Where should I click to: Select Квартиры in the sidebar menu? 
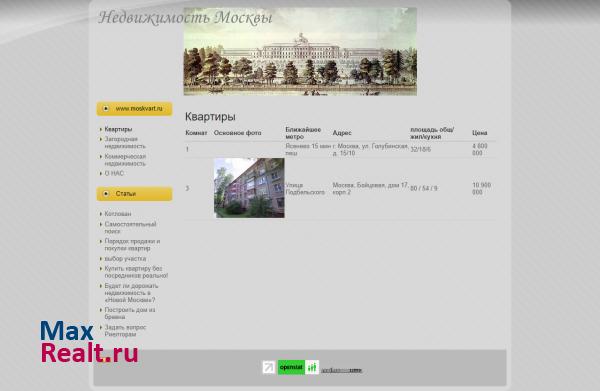pyautogui.click(x=118, y=129)
